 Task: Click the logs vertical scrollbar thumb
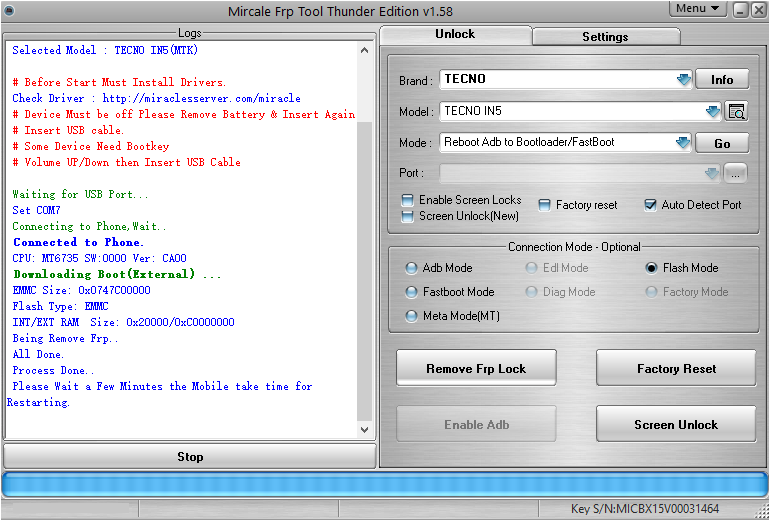coord(364,270)
